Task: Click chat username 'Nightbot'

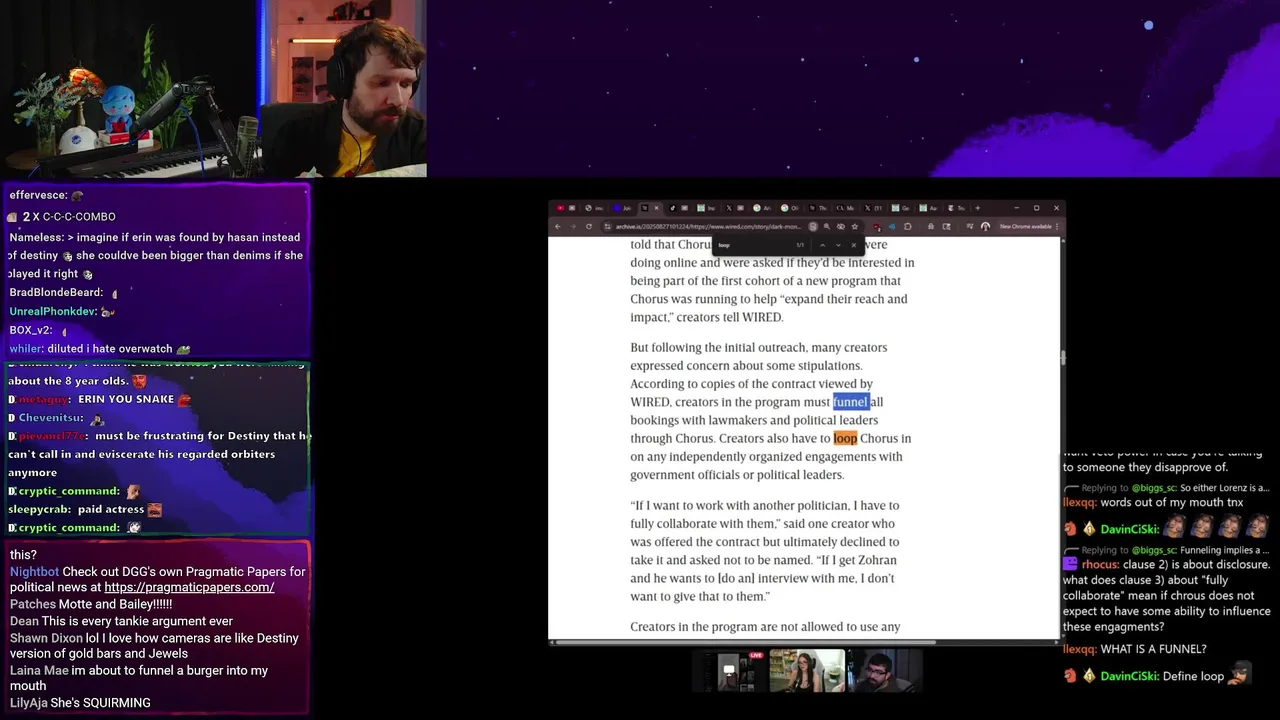Action: 34,572
